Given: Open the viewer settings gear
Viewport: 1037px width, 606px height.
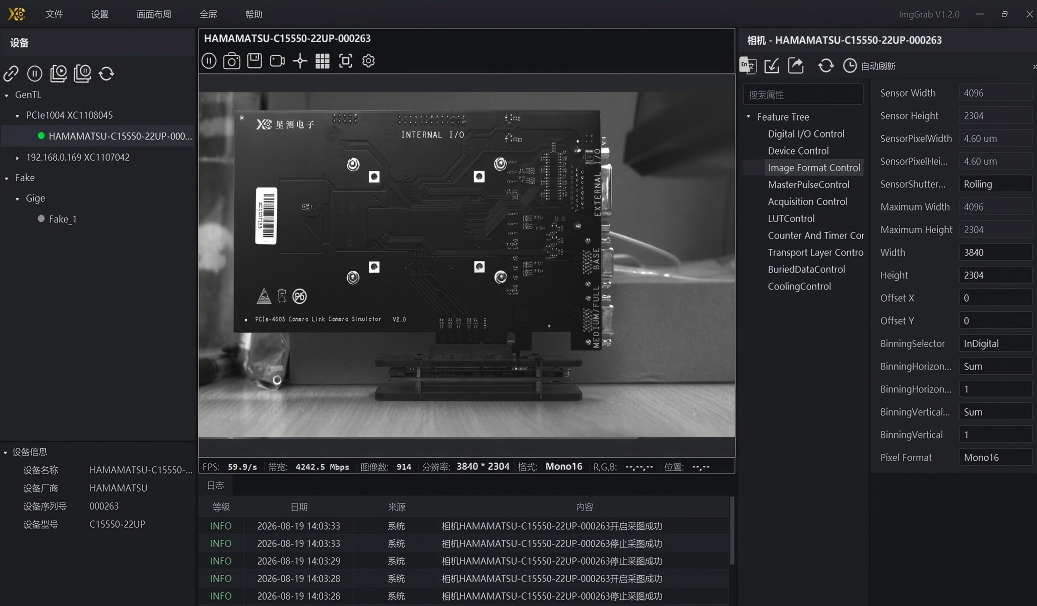Looking at the screenshot, I should pyautogui.click(x=368, y=61).
